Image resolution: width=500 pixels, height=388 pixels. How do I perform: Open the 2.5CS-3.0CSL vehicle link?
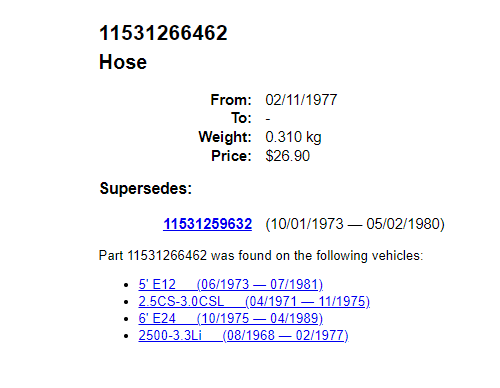[x=254, y=301]
